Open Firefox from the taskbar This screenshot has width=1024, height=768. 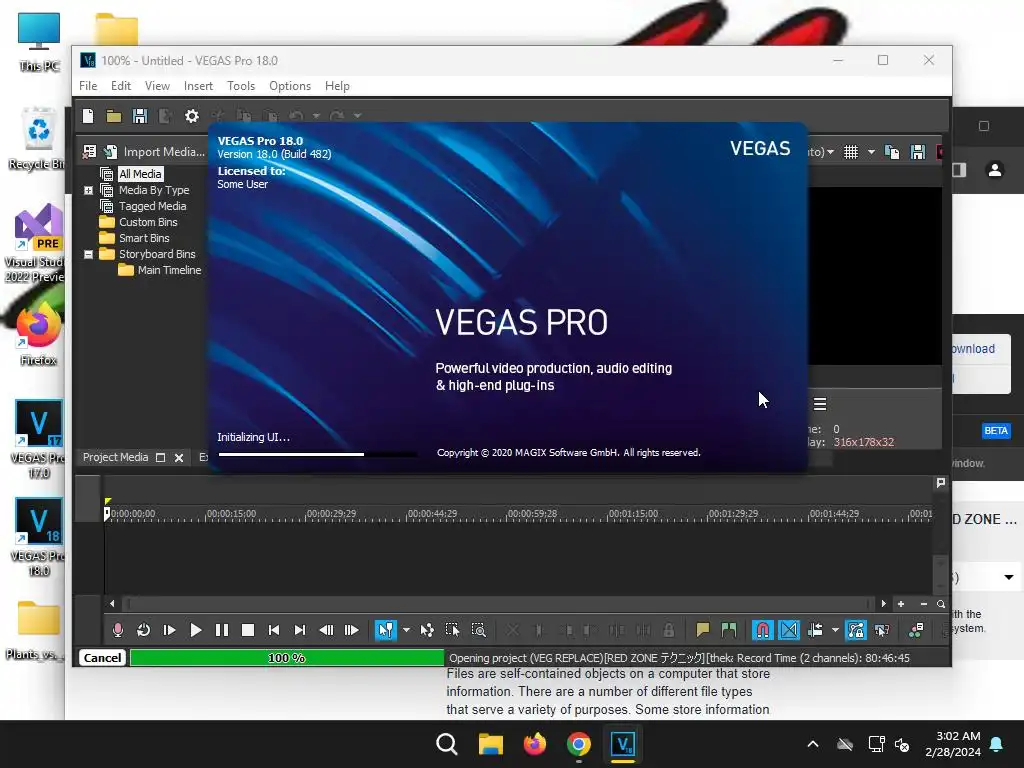pos(535,744)
